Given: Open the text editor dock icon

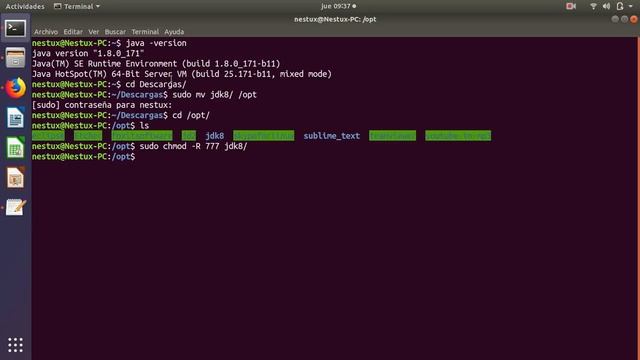Looking at the screenshot, I should pos(16,207).
